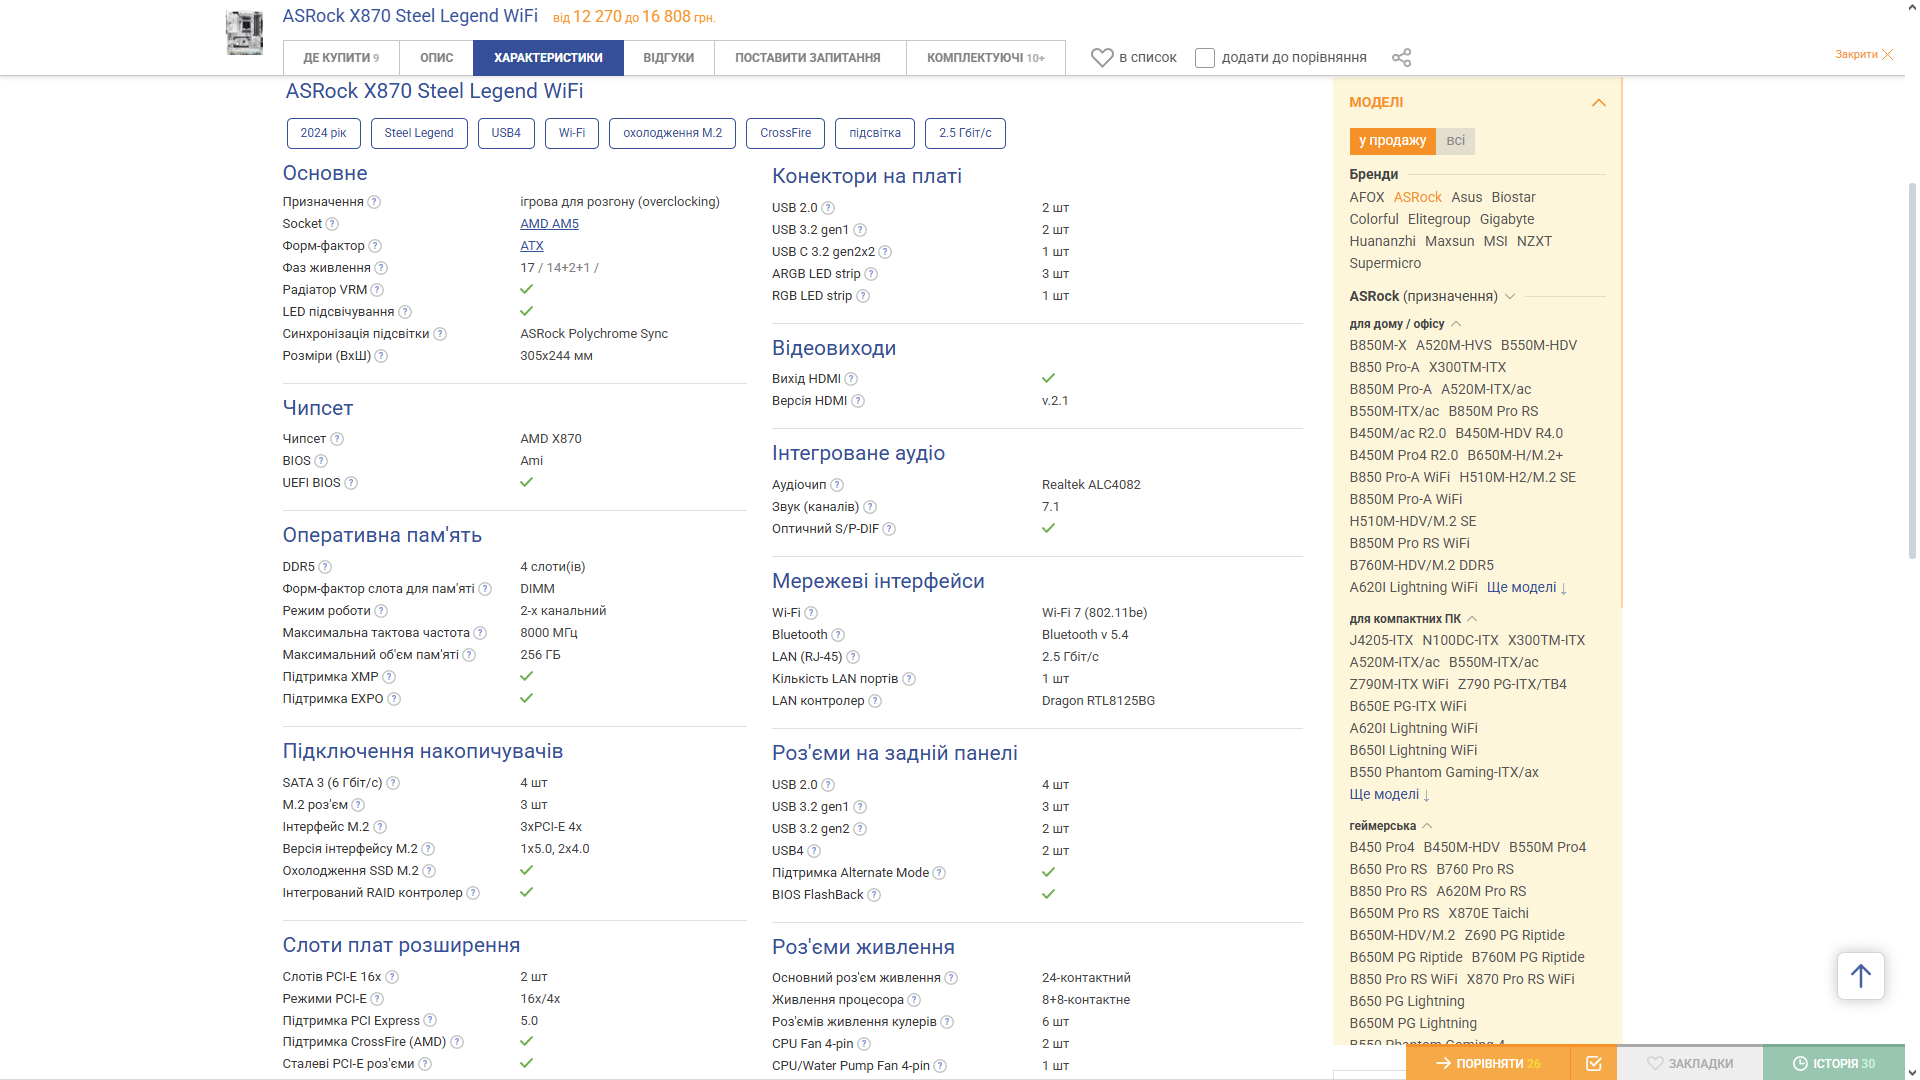Toggle the 'додати до порівняння' checkbox
This screenshot has width=1920, height=1080.
(1205, 58)
